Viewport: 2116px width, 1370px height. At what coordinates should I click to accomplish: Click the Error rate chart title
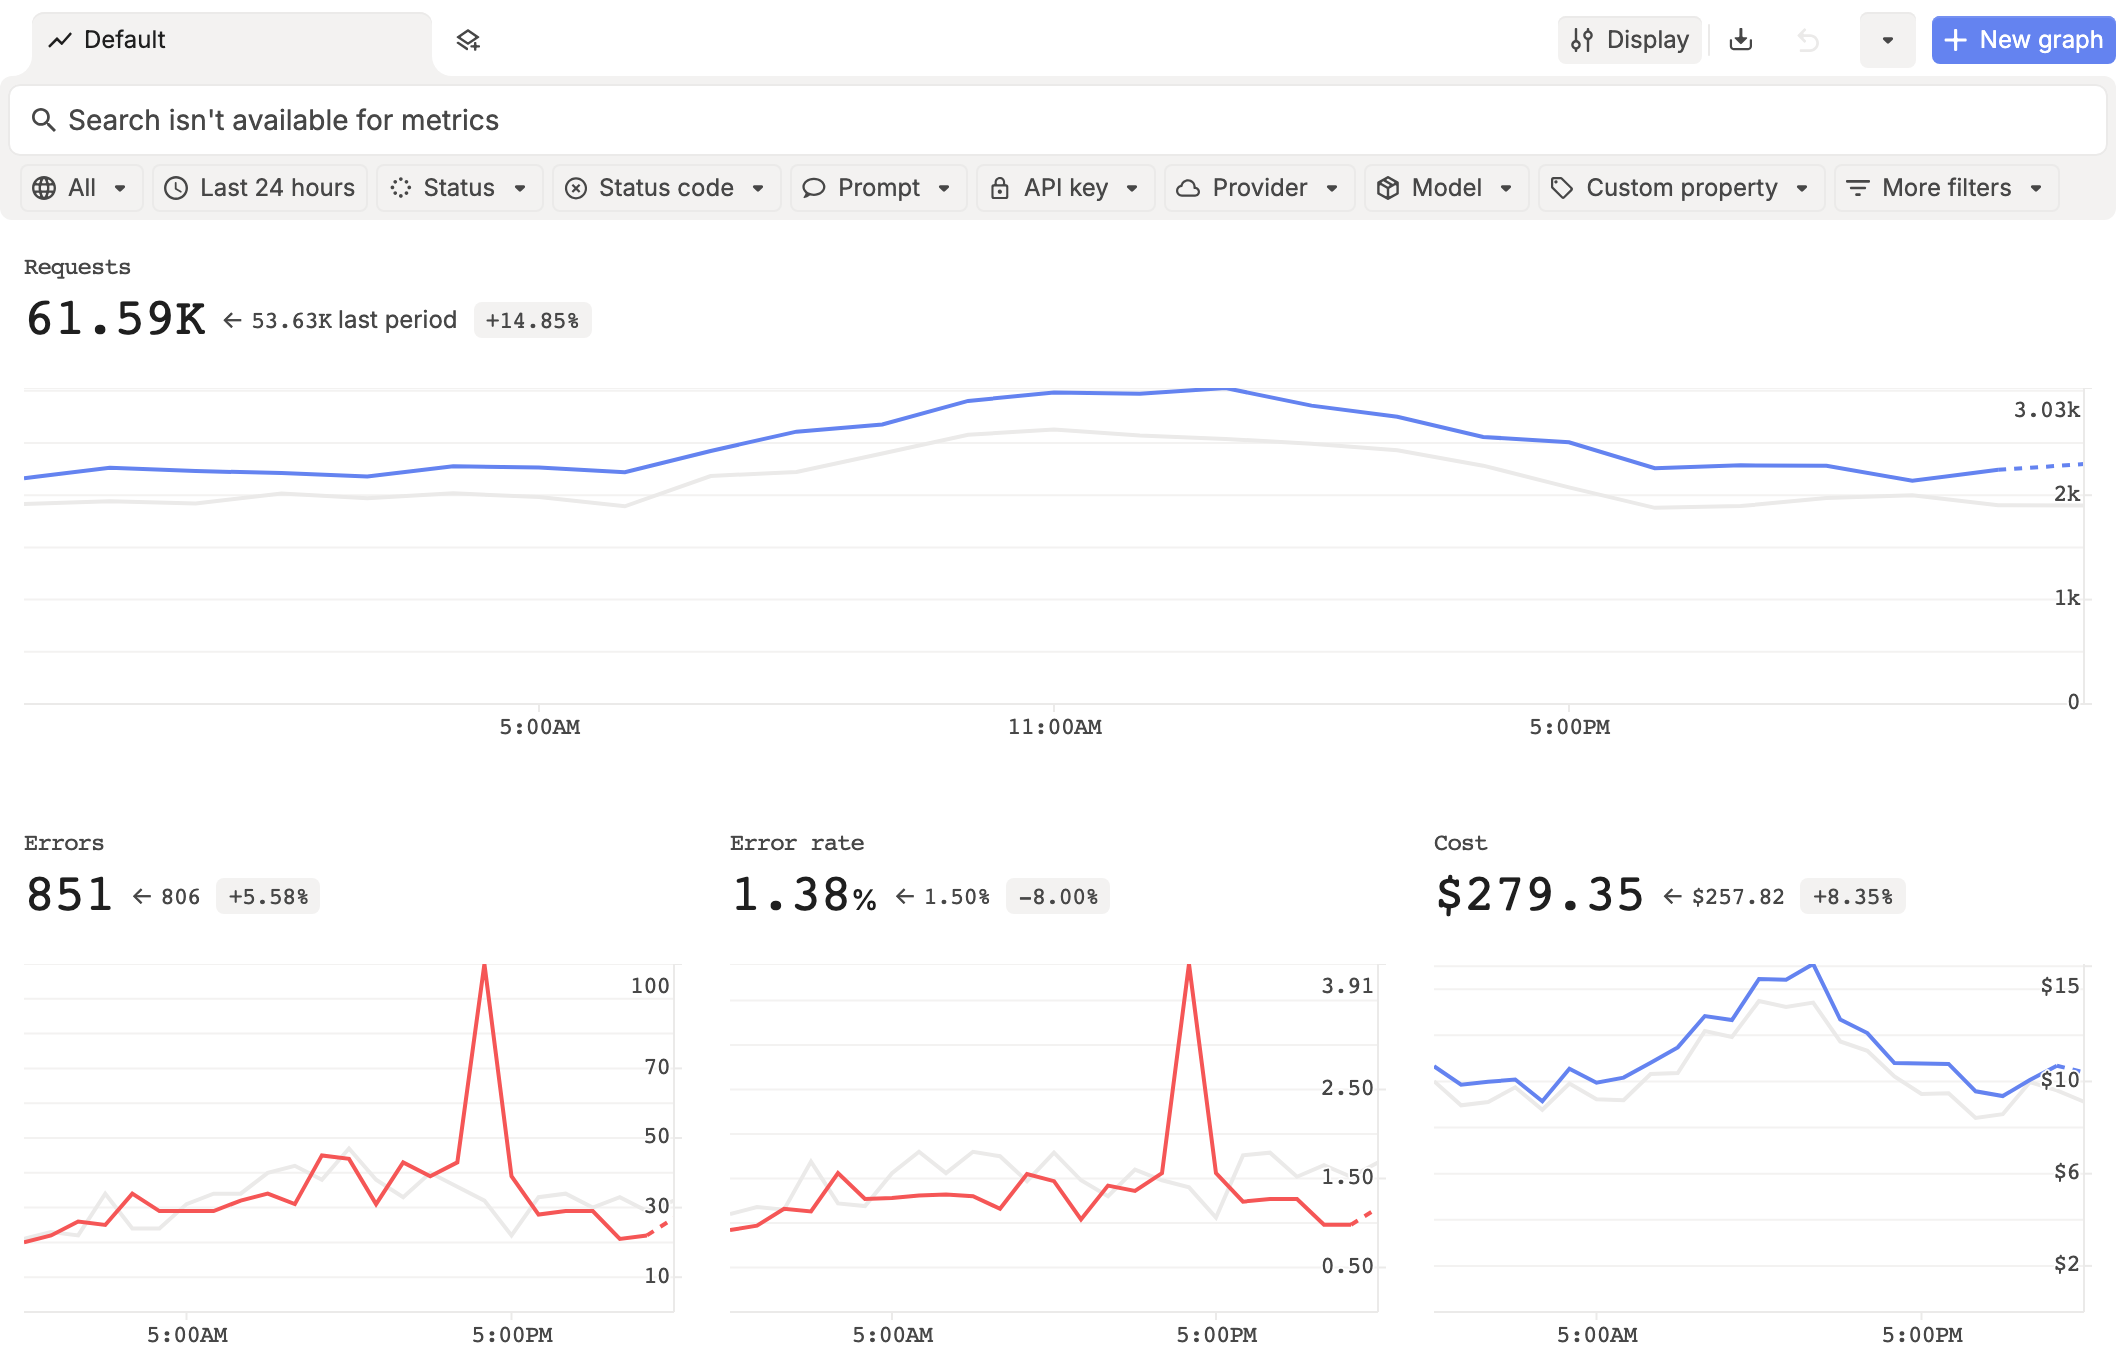(x=797, y=843)
